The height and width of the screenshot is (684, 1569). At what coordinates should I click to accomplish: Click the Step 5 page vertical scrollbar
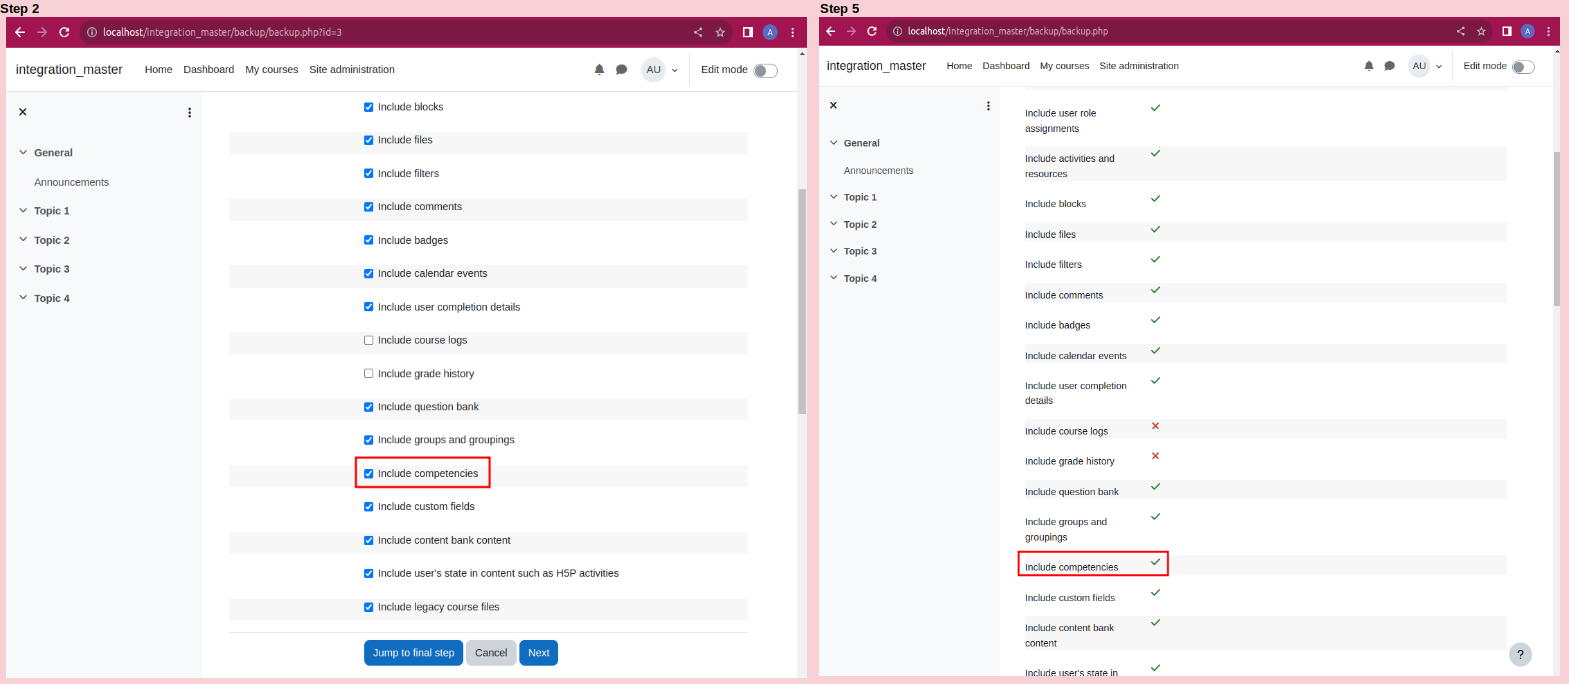(1556, 228)
